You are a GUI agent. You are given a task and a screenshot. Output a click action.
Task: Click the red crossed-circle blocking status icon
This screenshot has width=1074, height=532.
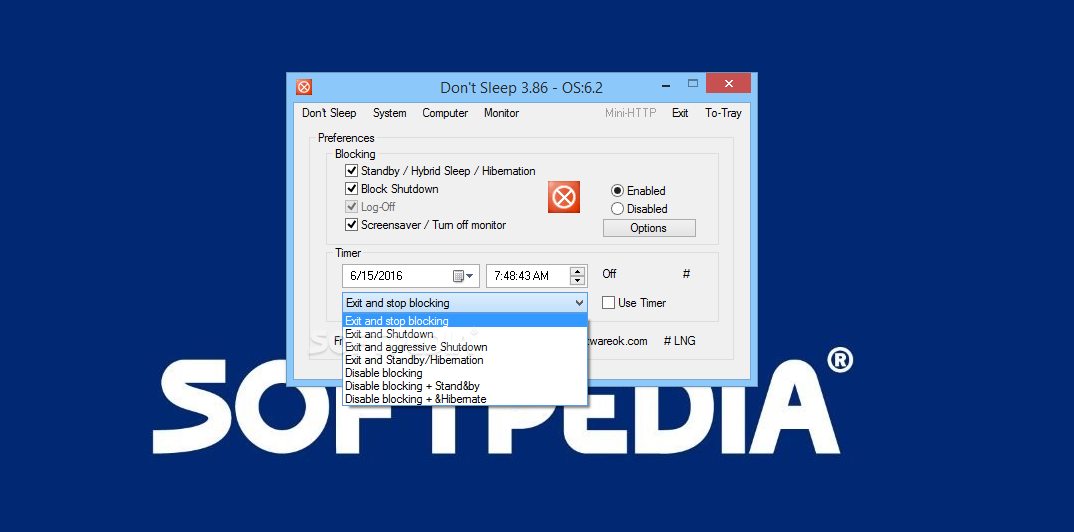(564, 197)
